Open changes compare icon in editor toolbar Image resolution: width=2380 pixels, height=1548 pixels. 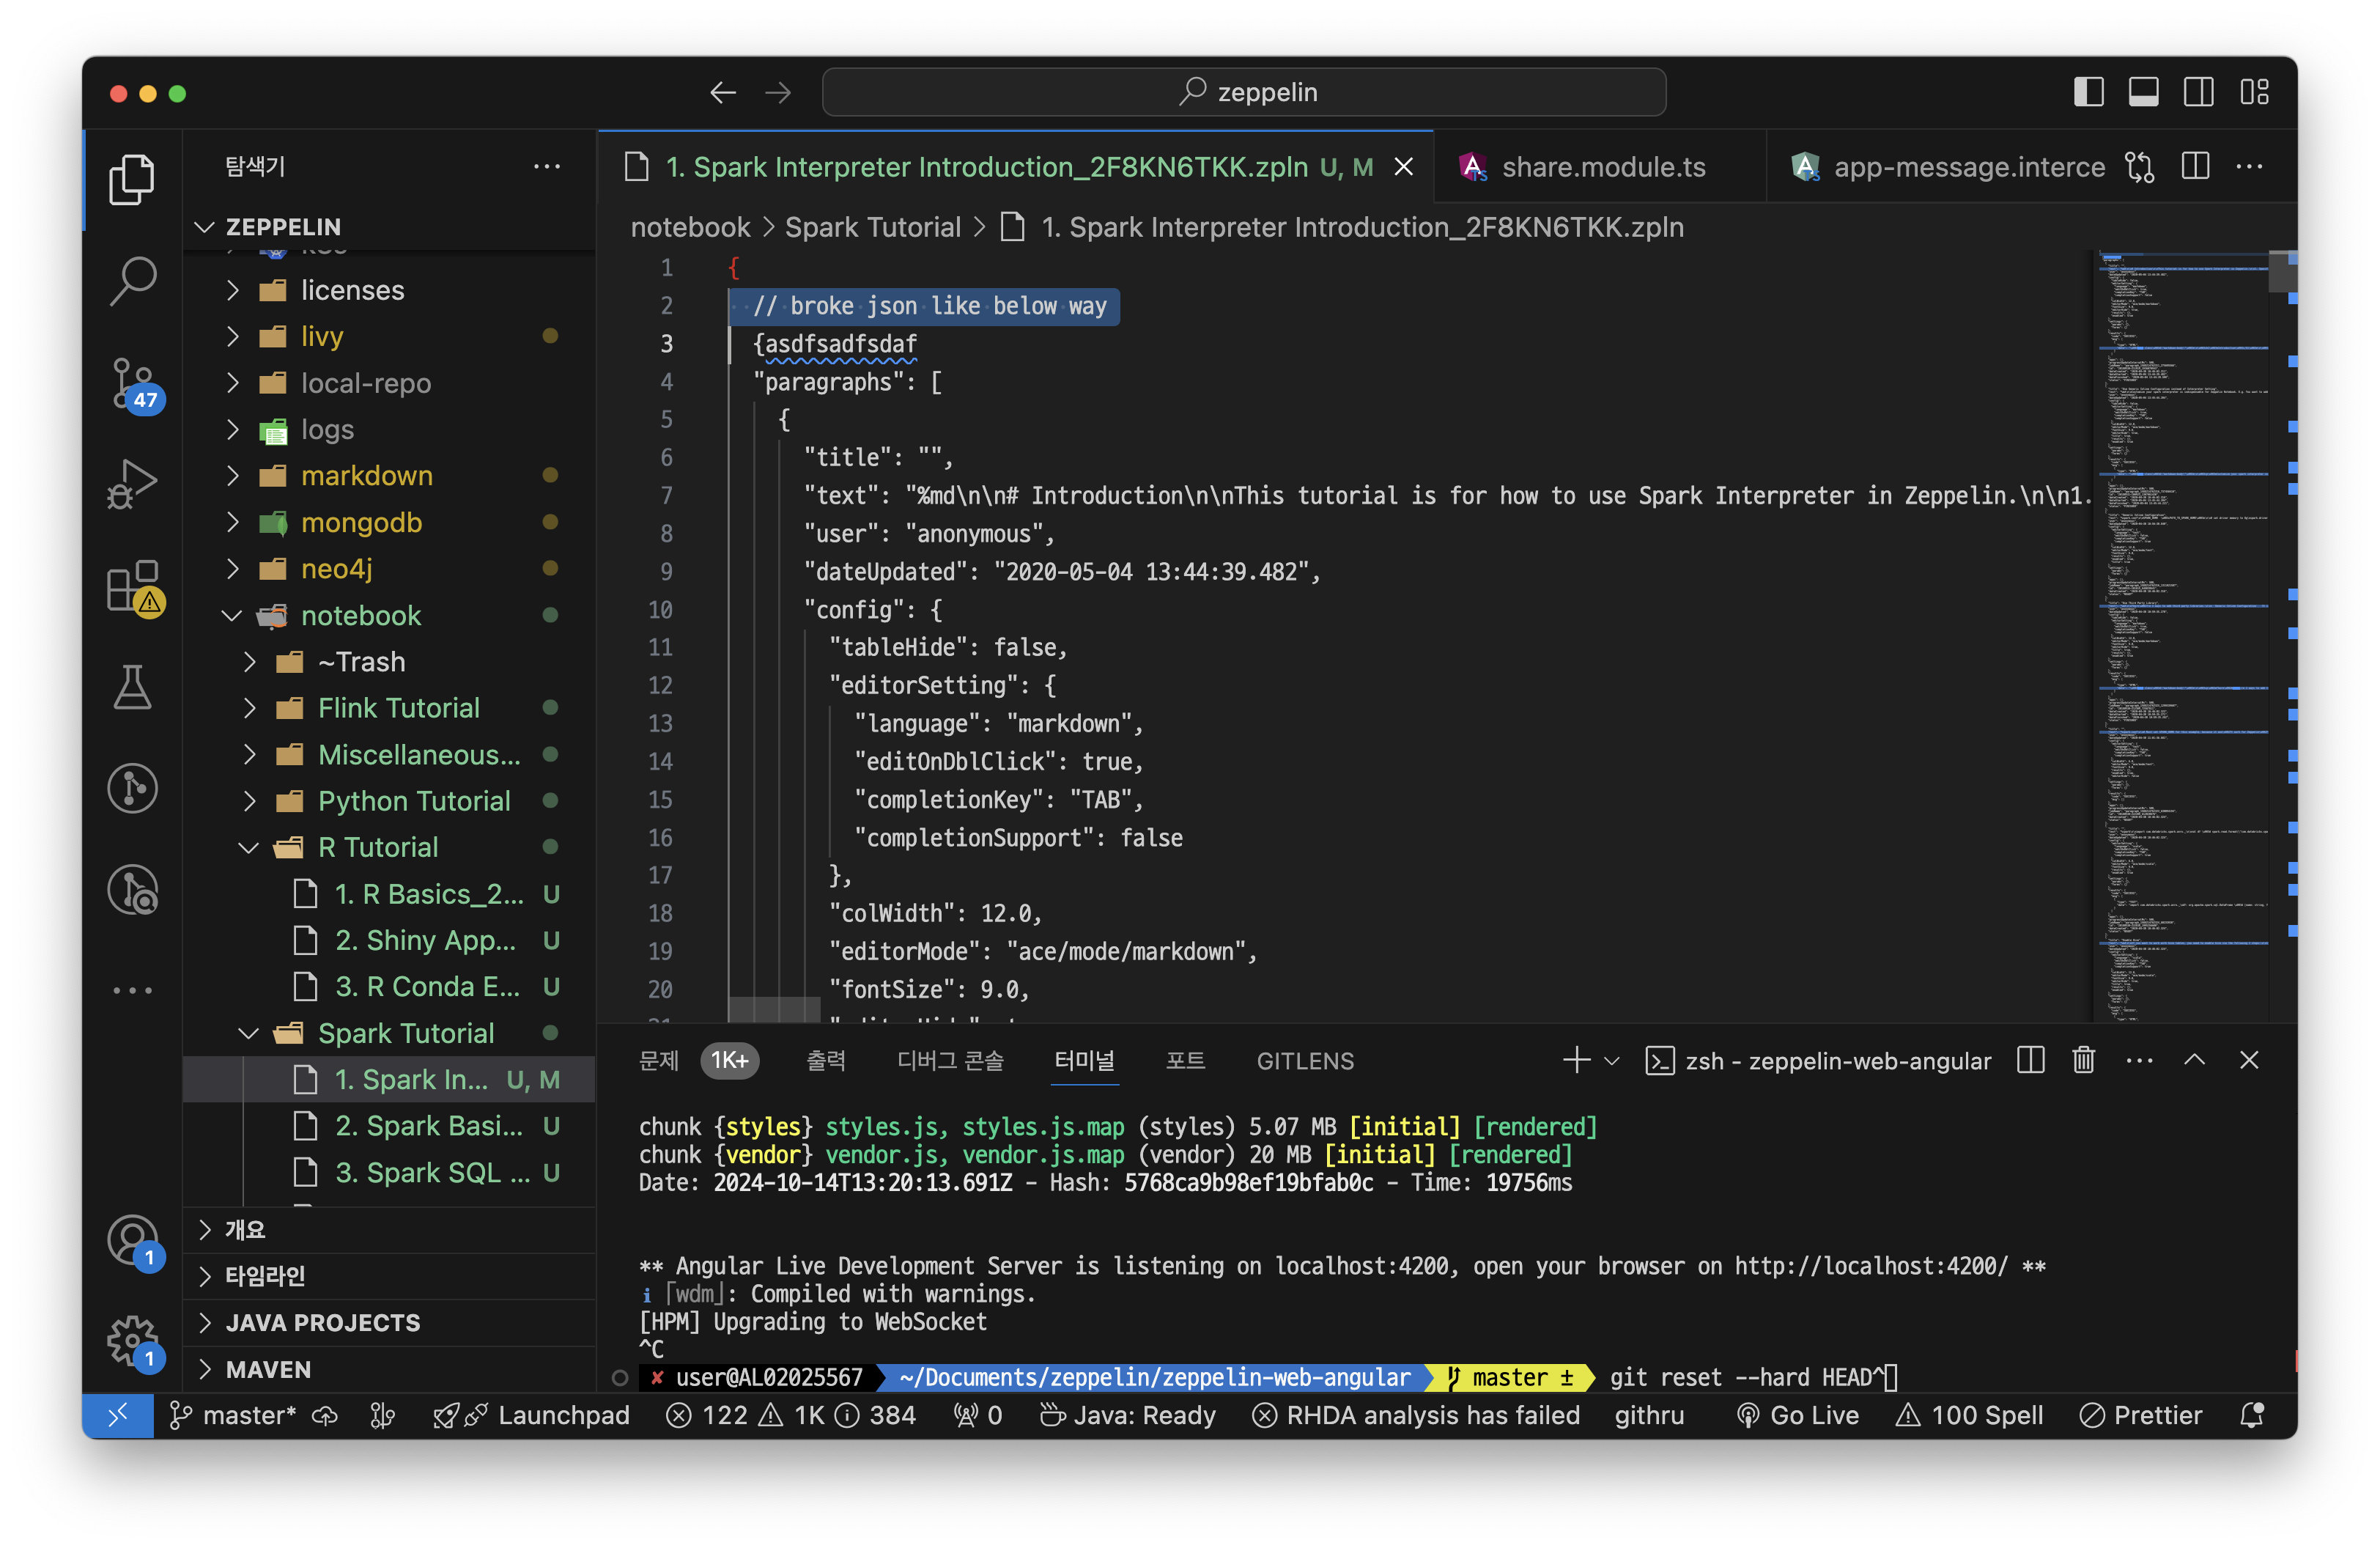click(2139, 167)
